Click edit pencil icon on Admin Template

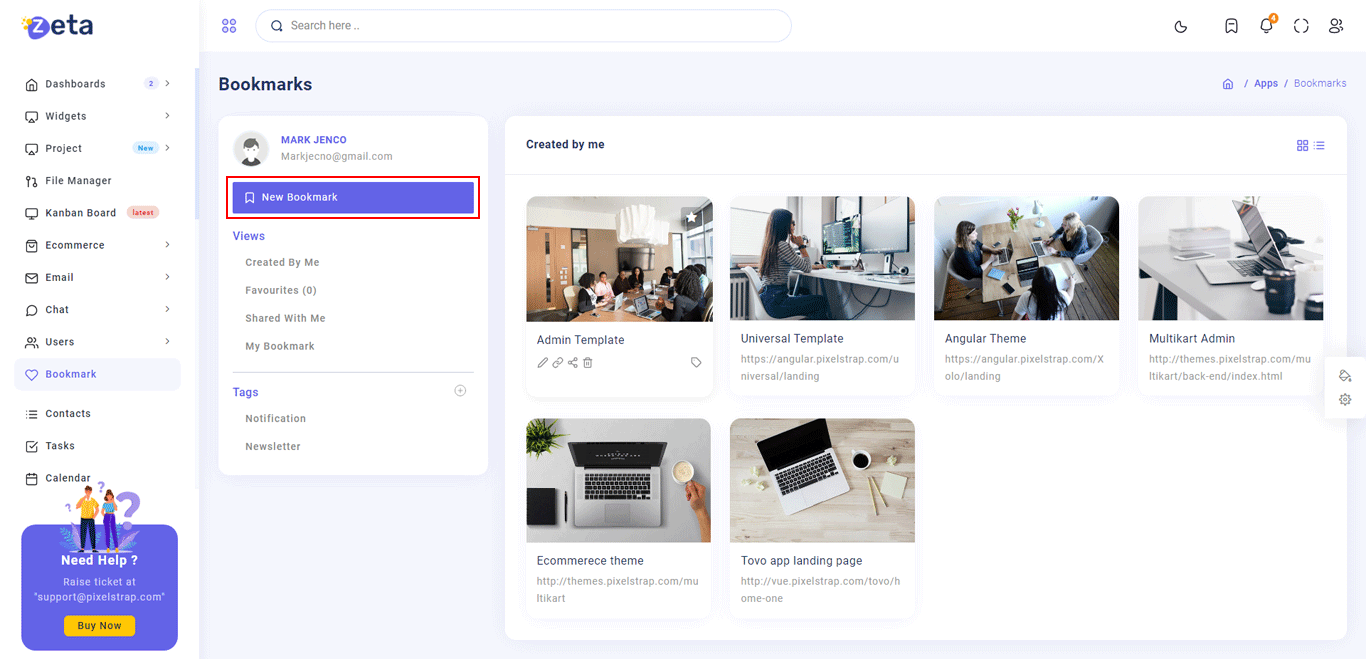[543, 363]
